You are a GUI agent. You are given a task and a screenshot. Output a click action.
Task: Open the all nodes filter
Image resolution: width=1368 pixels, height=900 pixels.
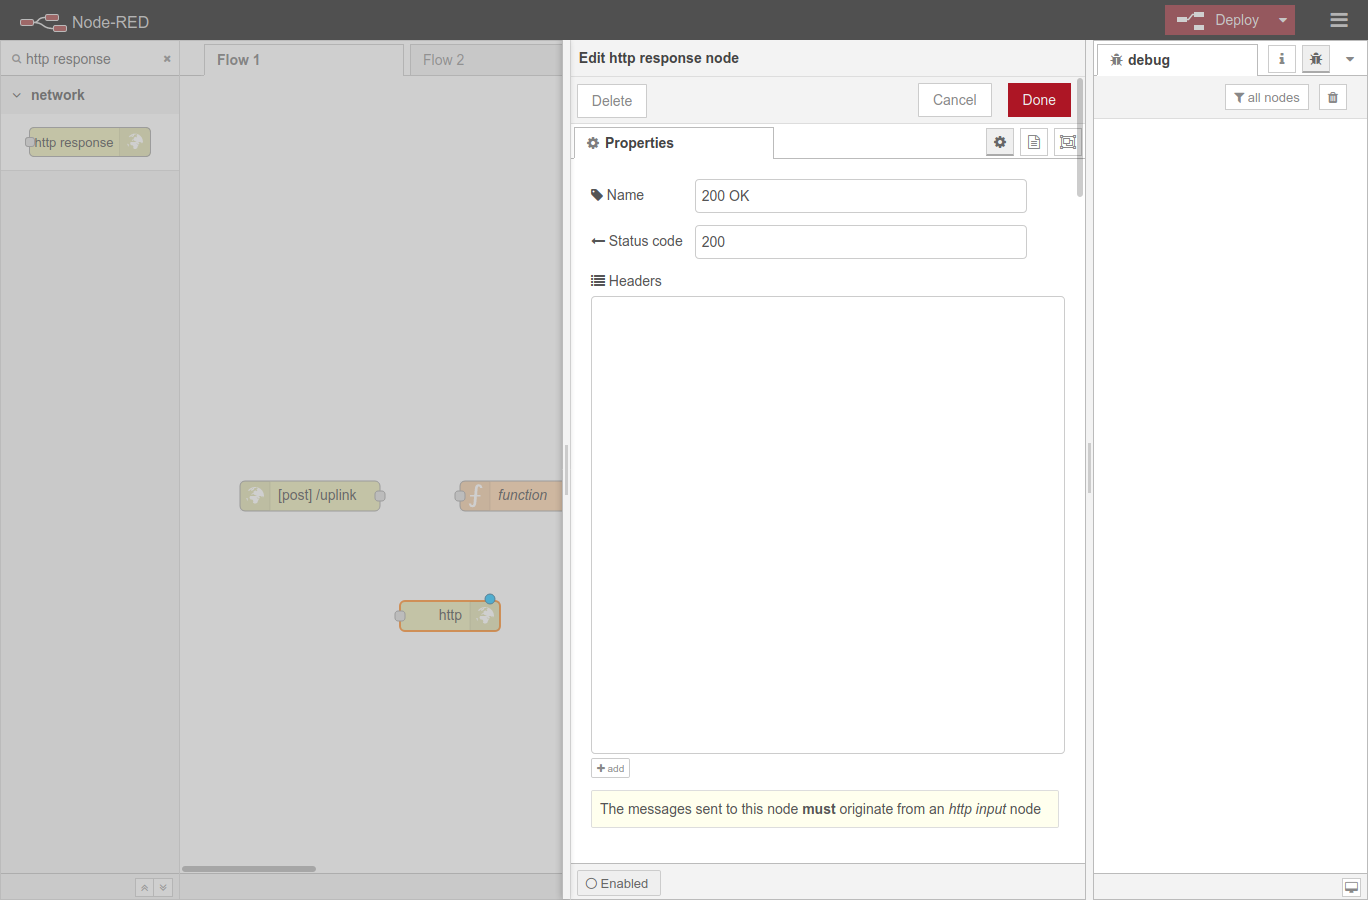pos(1266,96)
